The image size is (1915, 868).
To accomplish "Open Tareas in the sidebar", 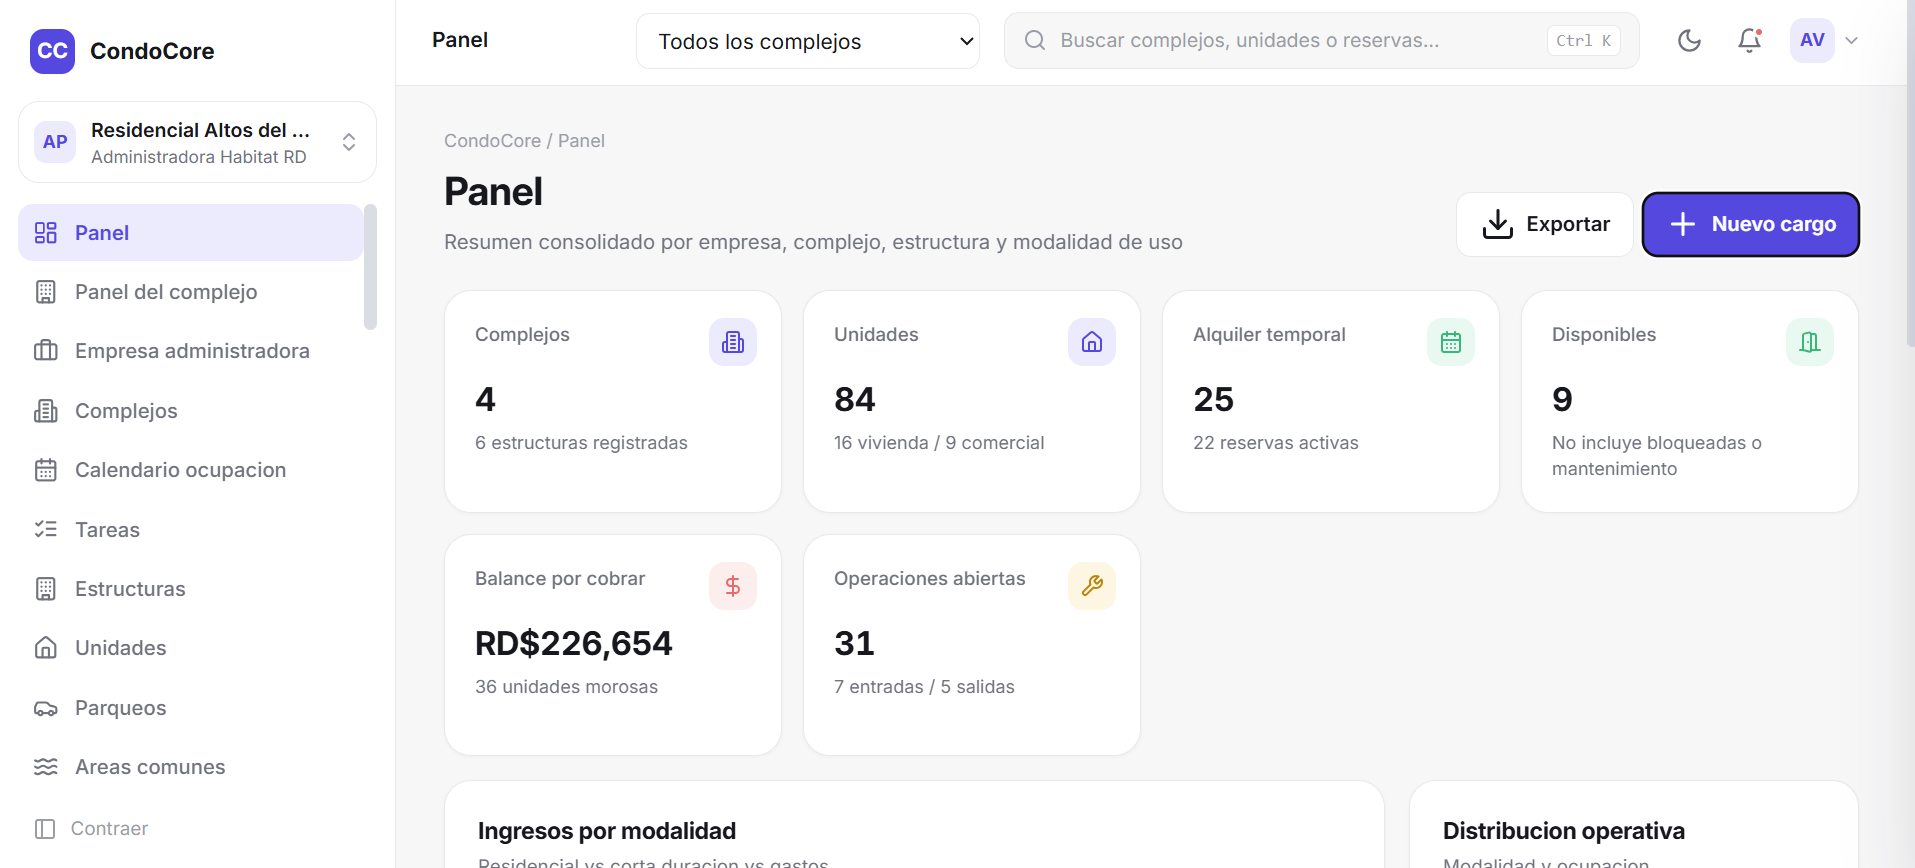I will (191, 530).
